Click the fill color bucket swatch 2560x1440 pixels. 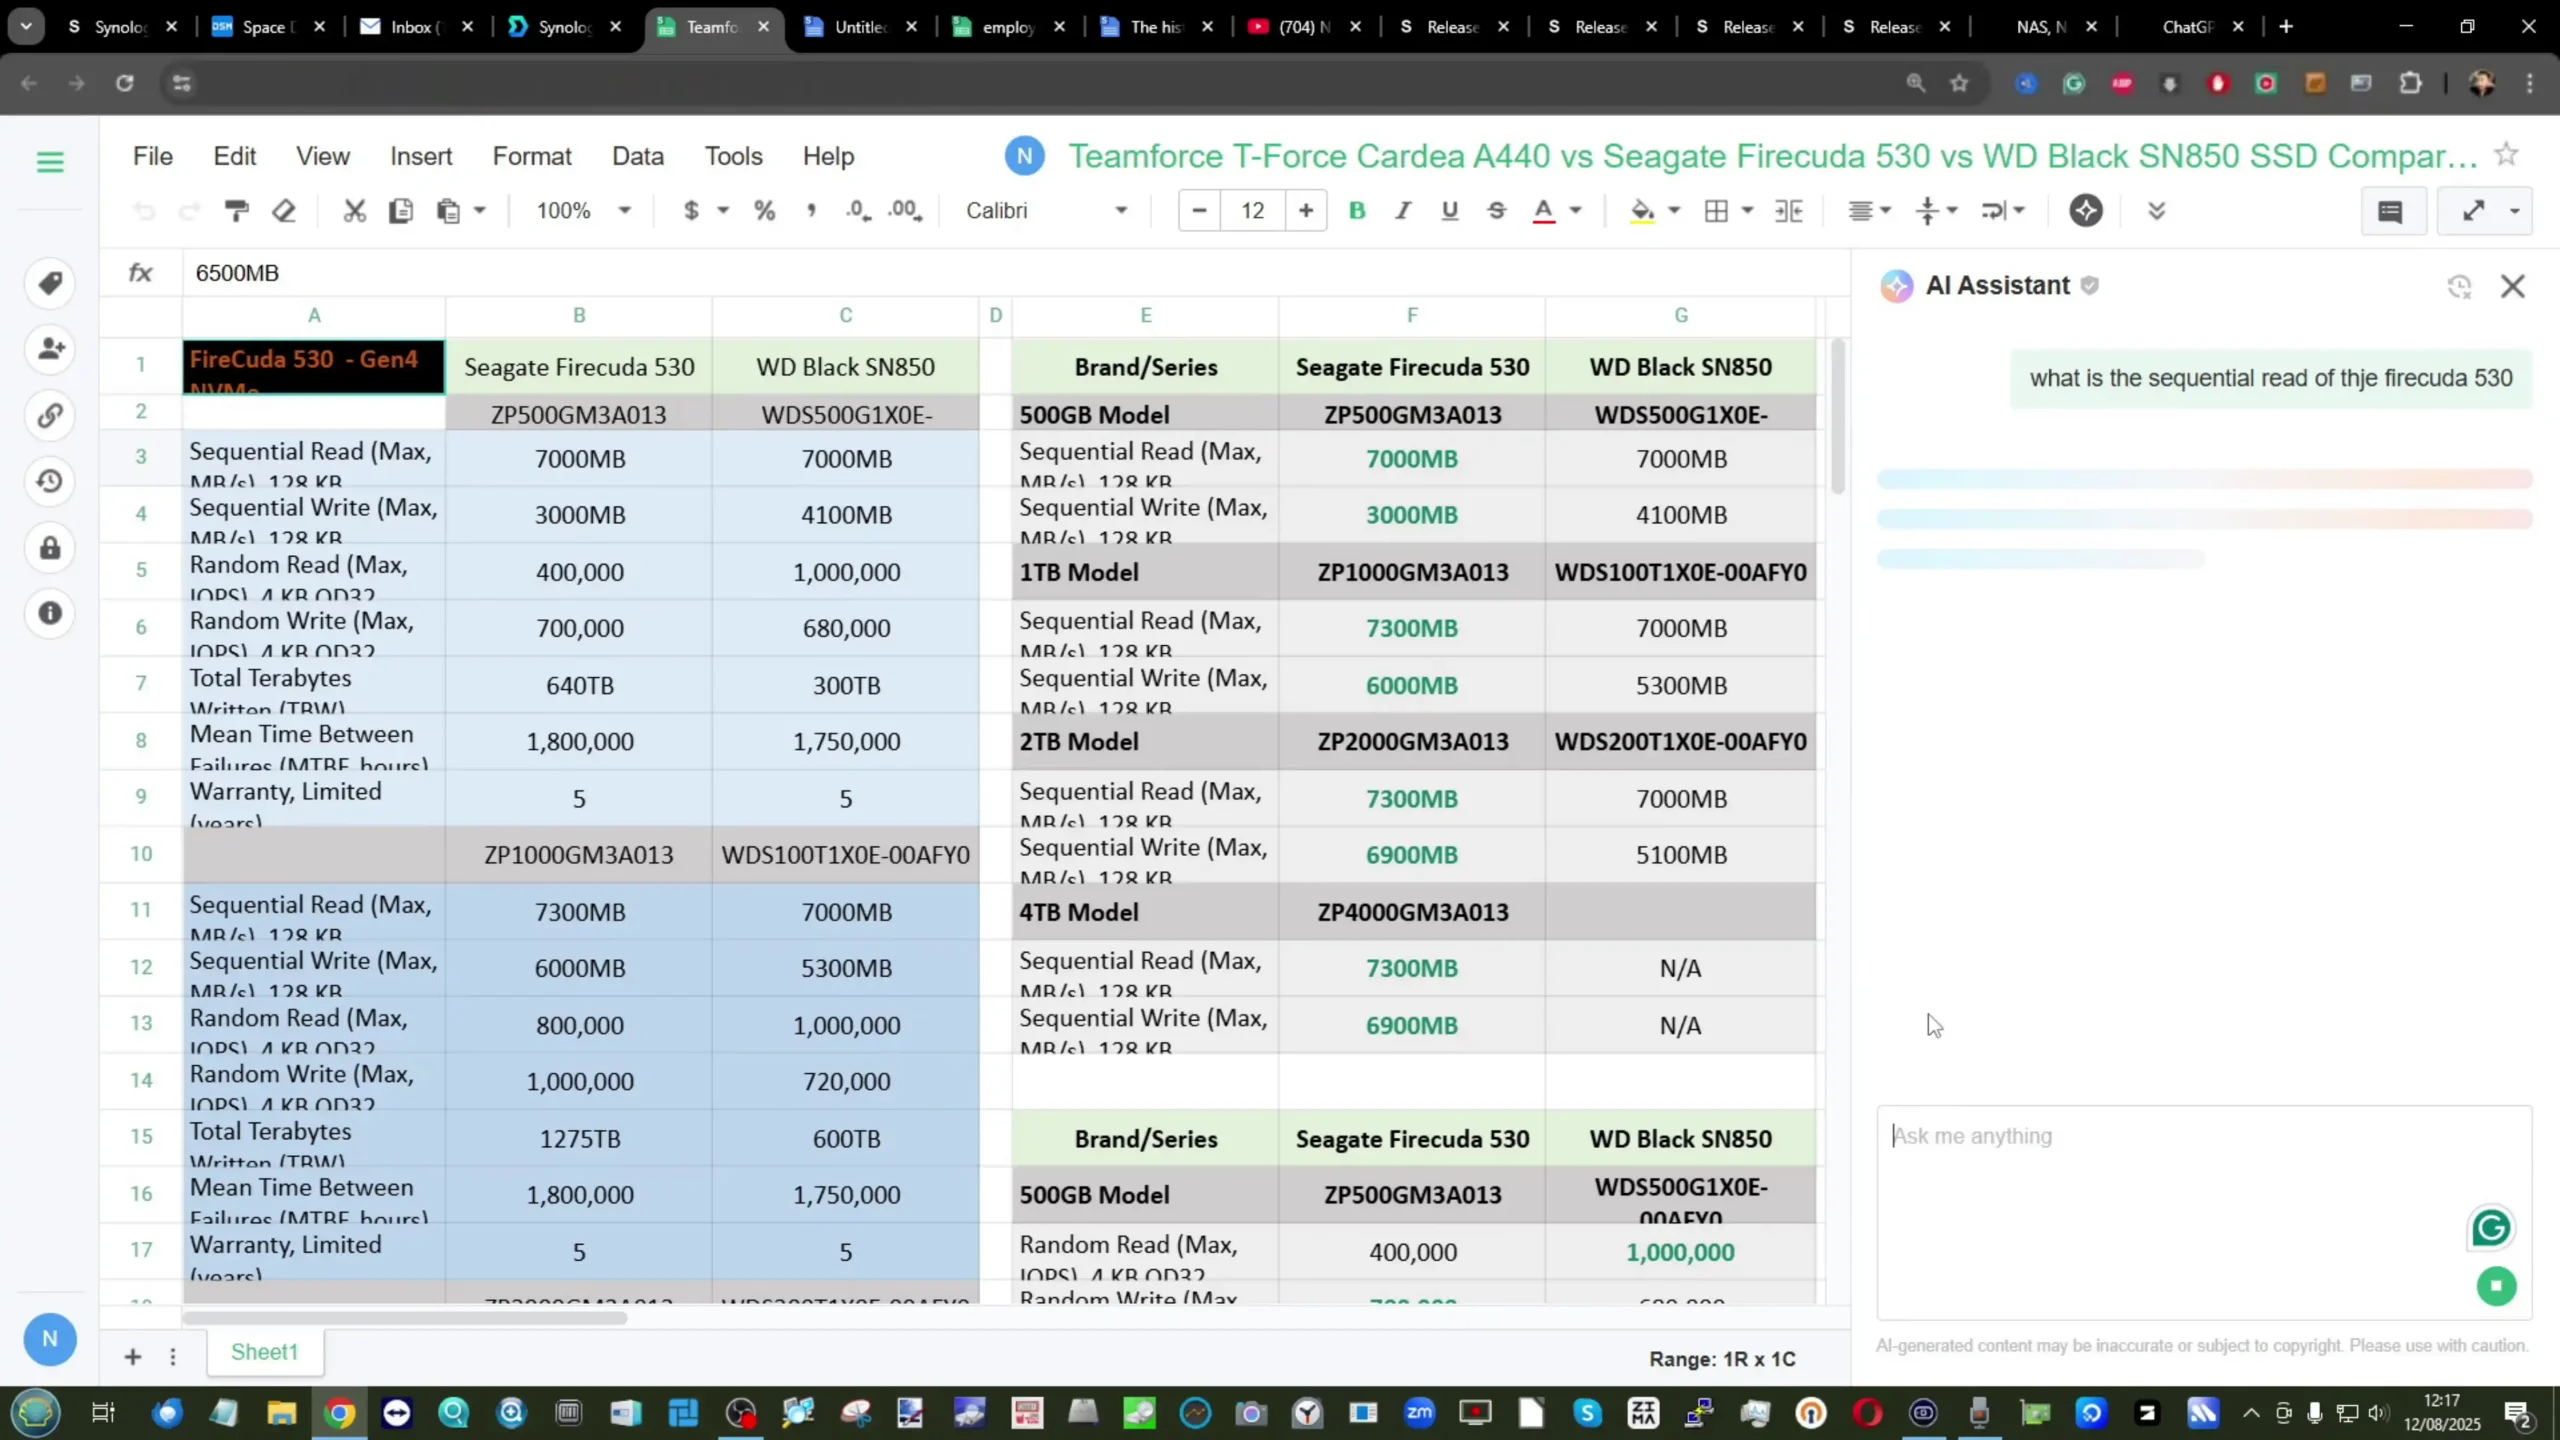tap(1642, 211)
